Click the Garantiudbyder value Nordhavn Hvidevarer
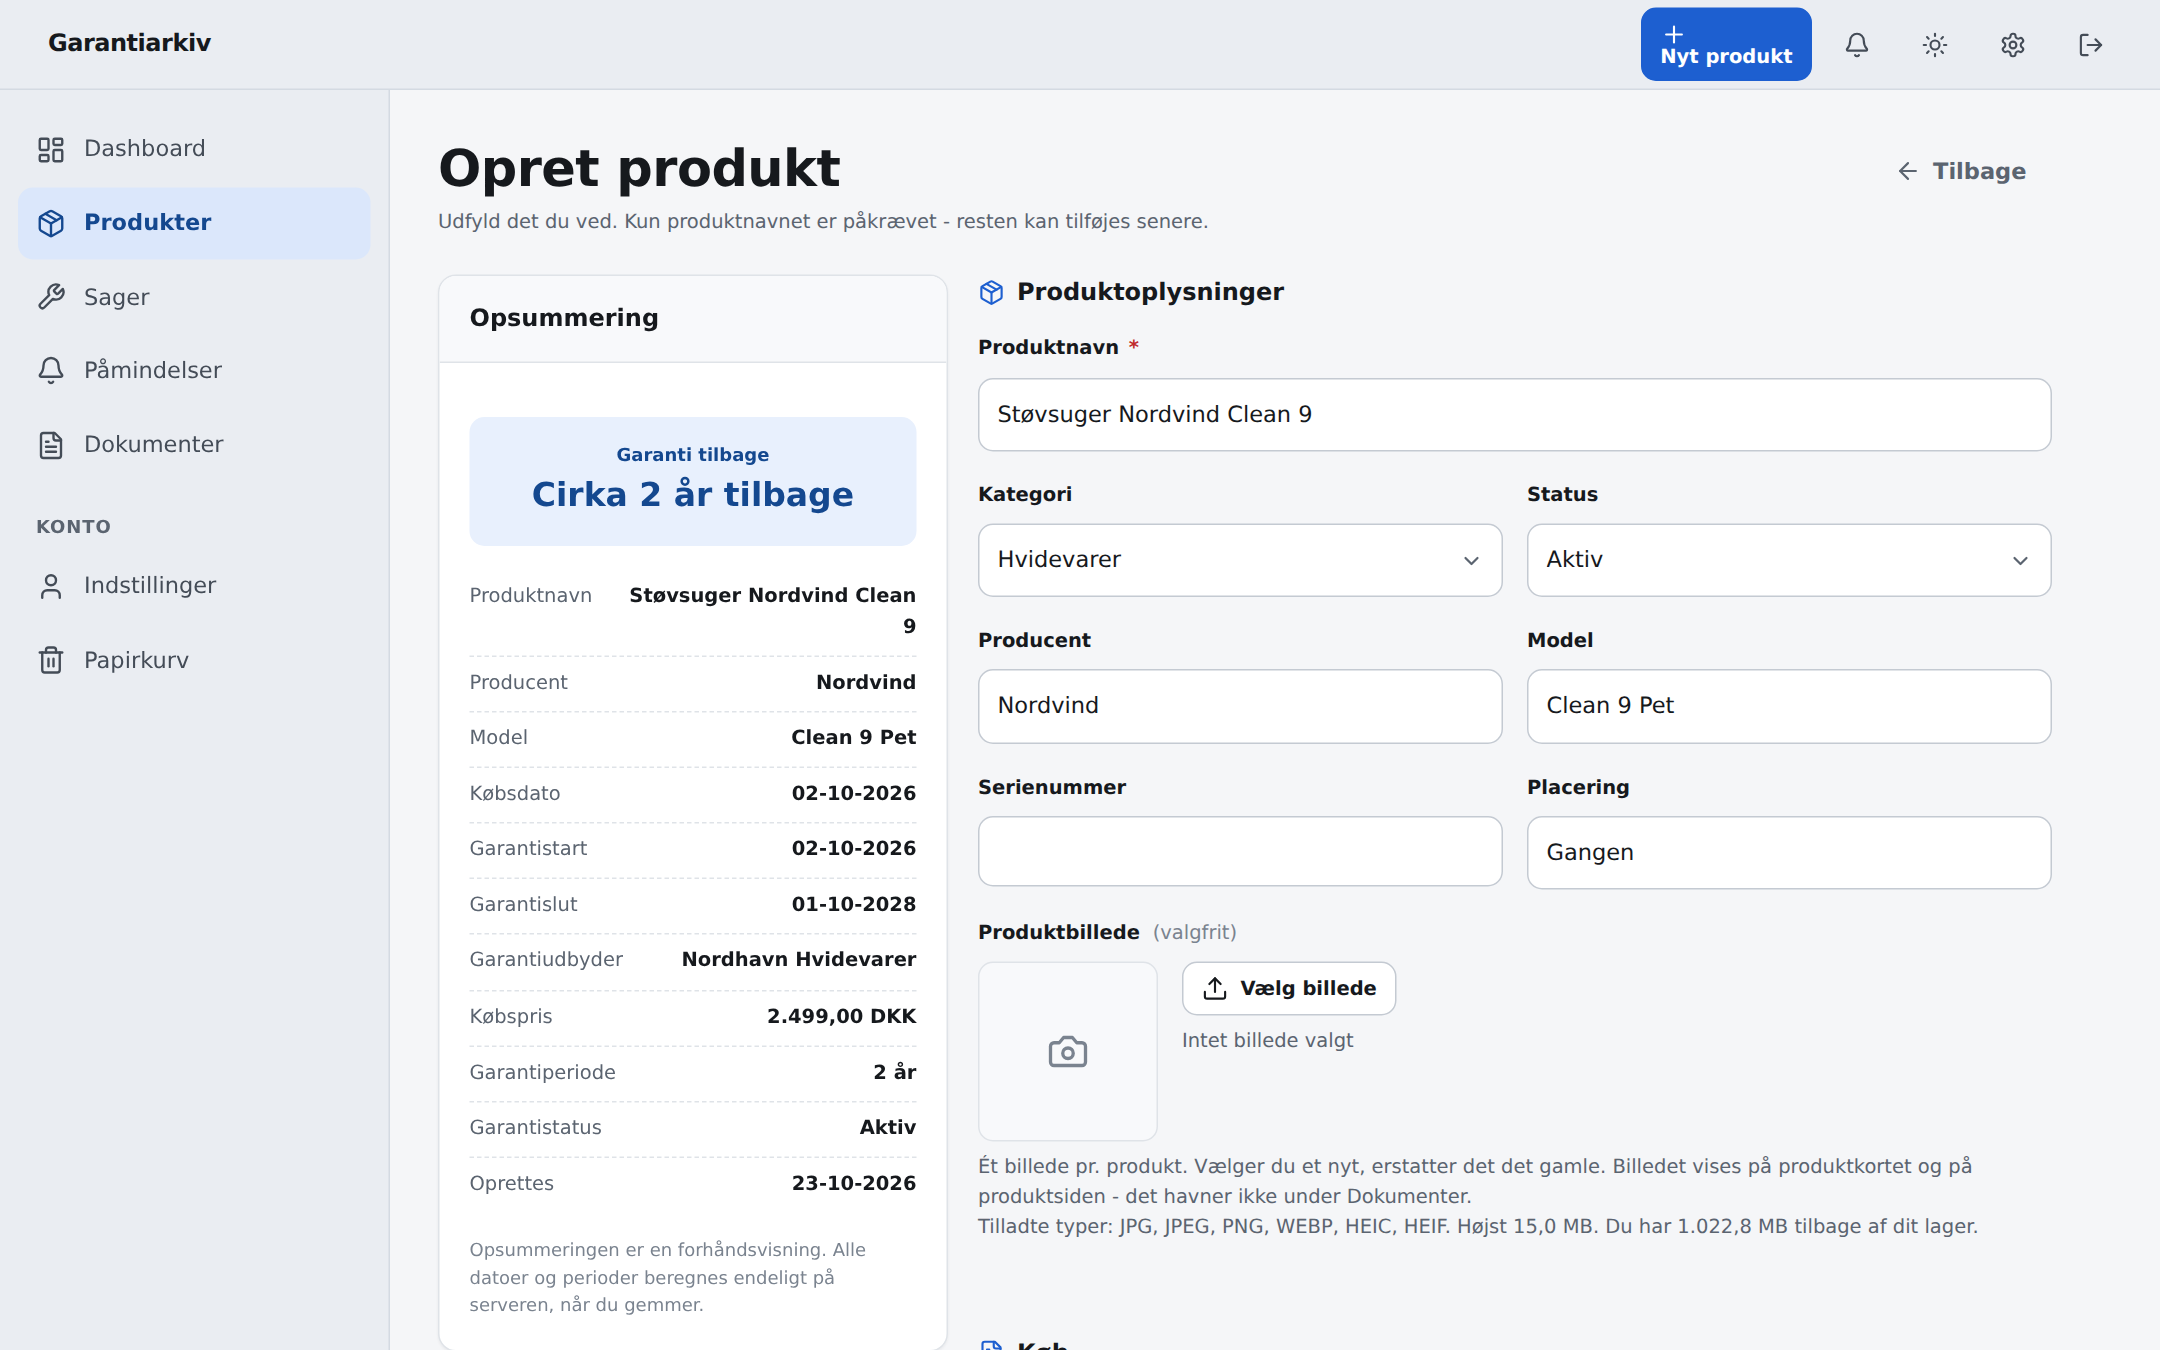2160x1350 pixels. (799, 959)
